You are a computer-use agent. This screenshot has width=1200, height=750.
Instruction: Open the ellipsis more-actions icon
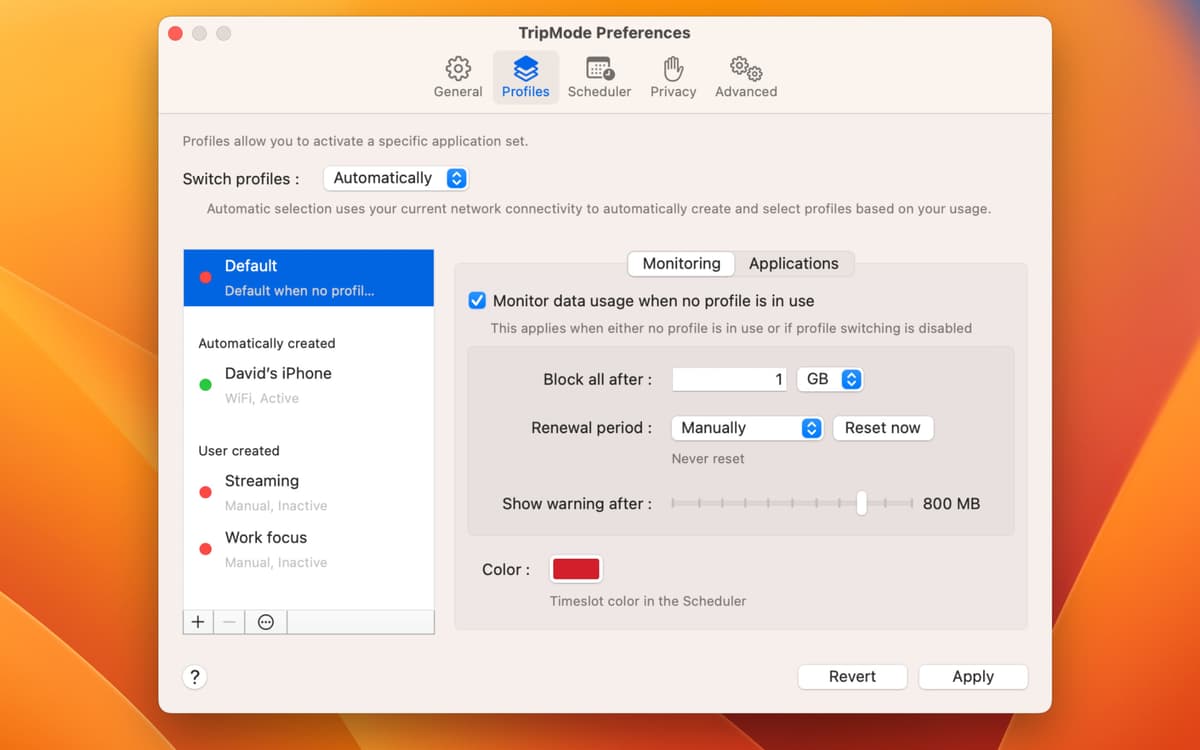tap(266, 622)
